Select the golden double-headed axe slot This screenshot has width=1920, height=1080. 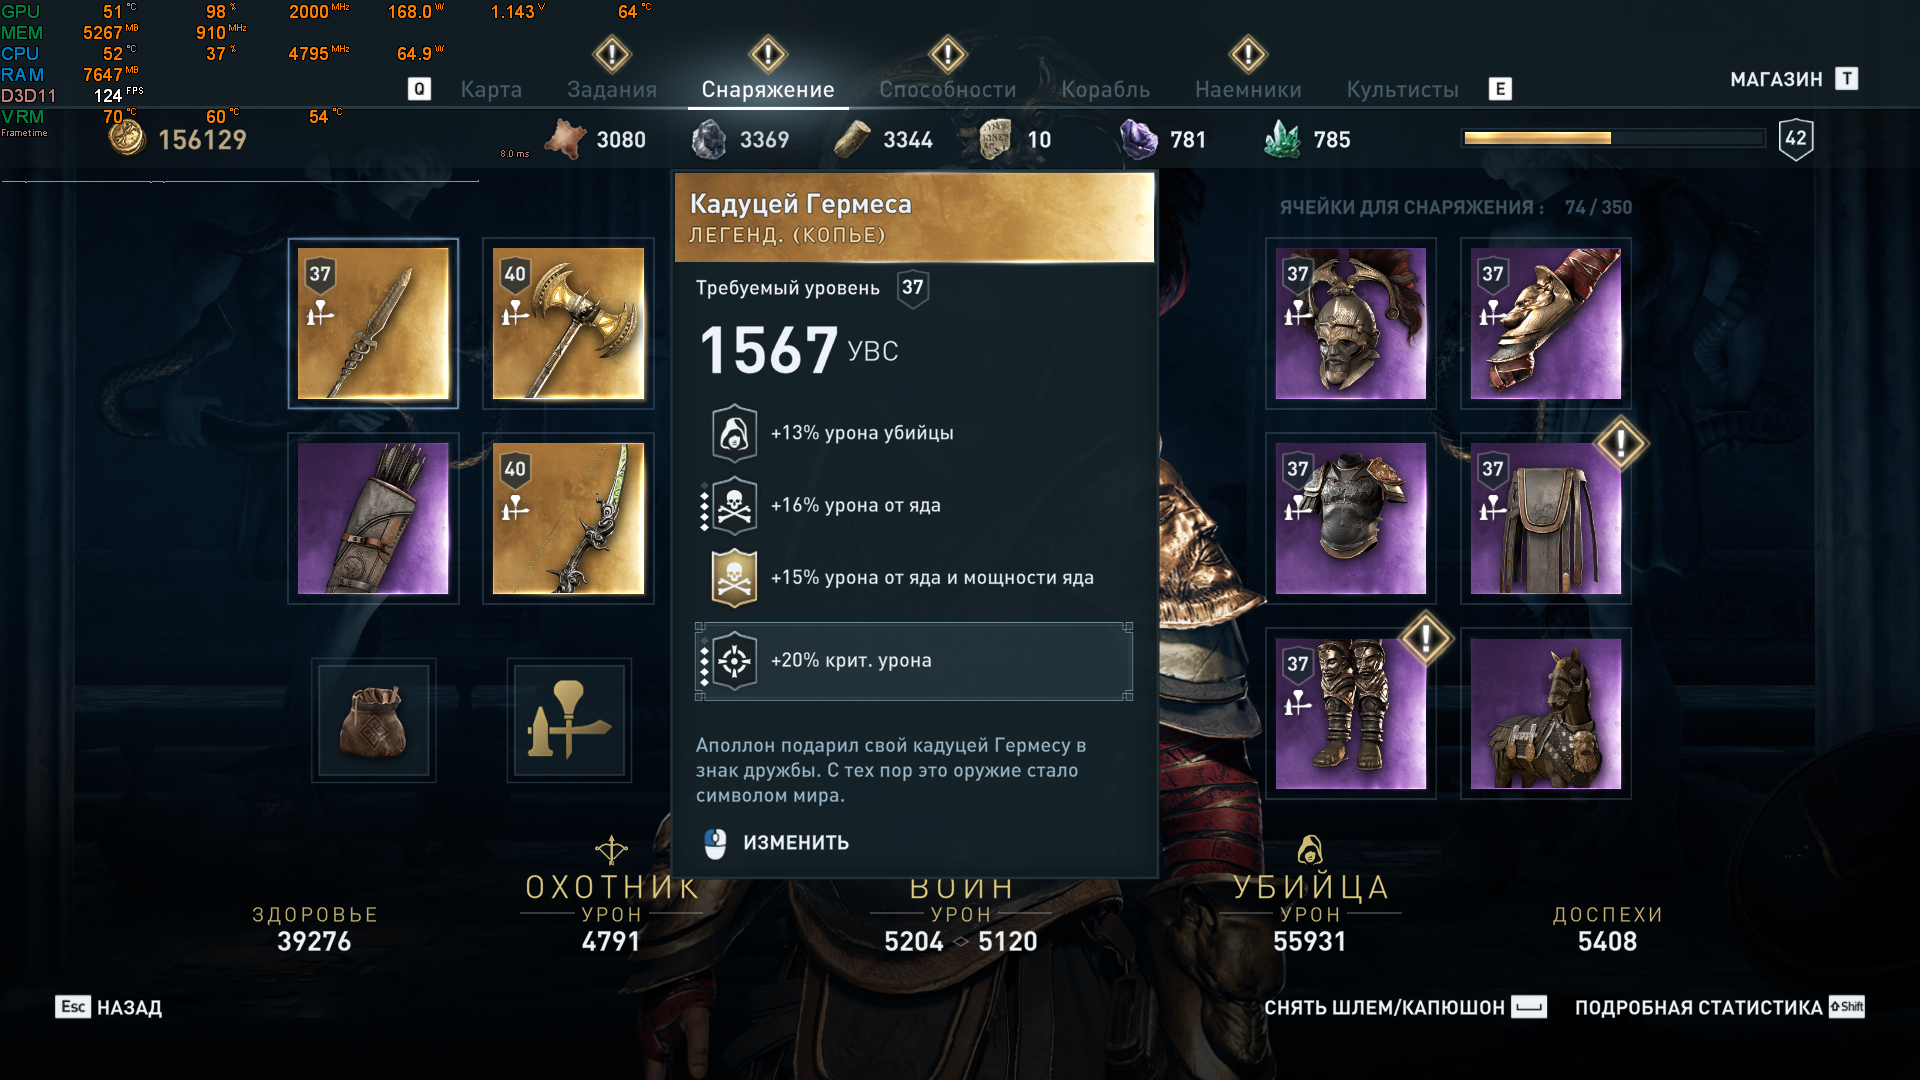click(x=568, y=323)
